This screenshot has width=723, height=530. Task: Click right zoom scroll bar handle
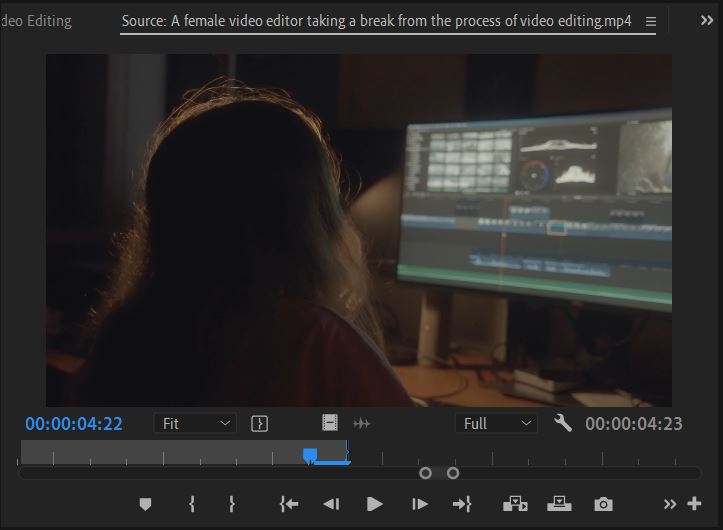coord(453,473)
